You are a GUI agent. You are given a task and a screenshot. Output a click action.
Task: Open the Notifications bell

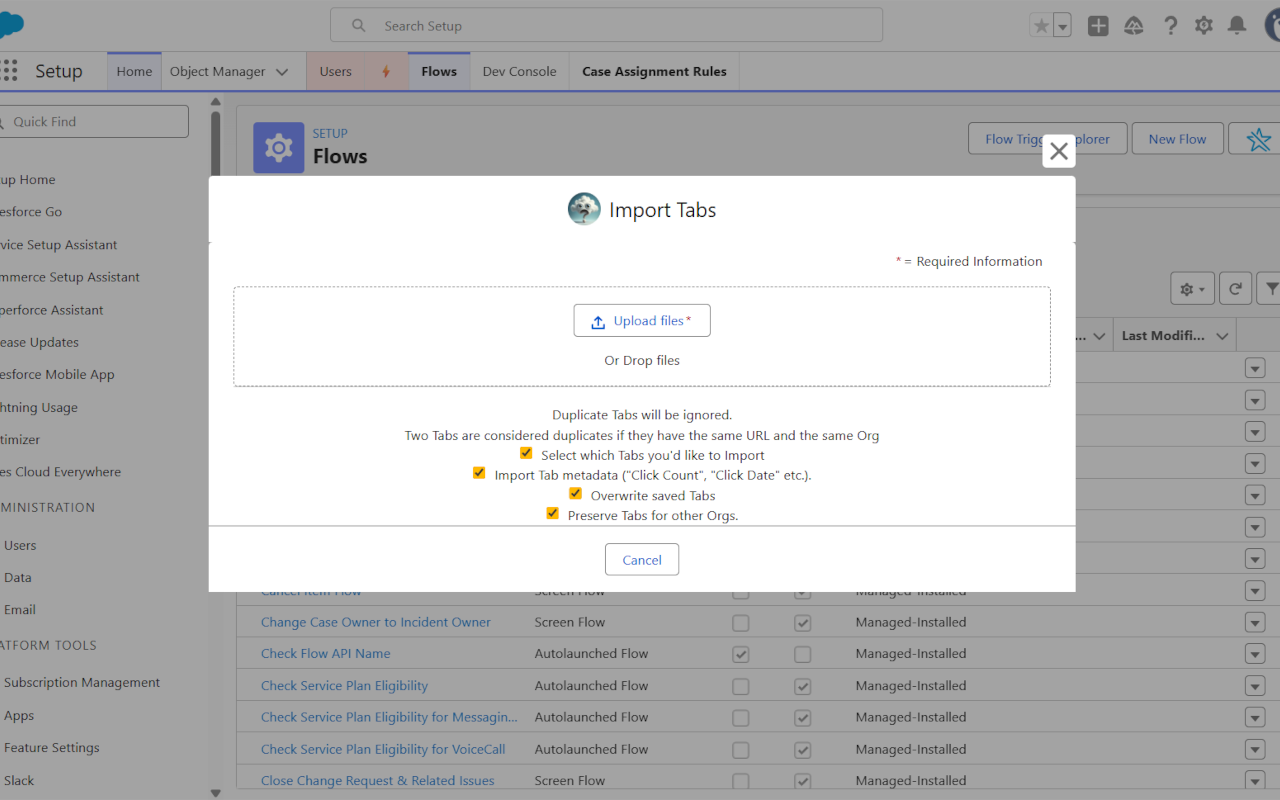click(1237, 26)
